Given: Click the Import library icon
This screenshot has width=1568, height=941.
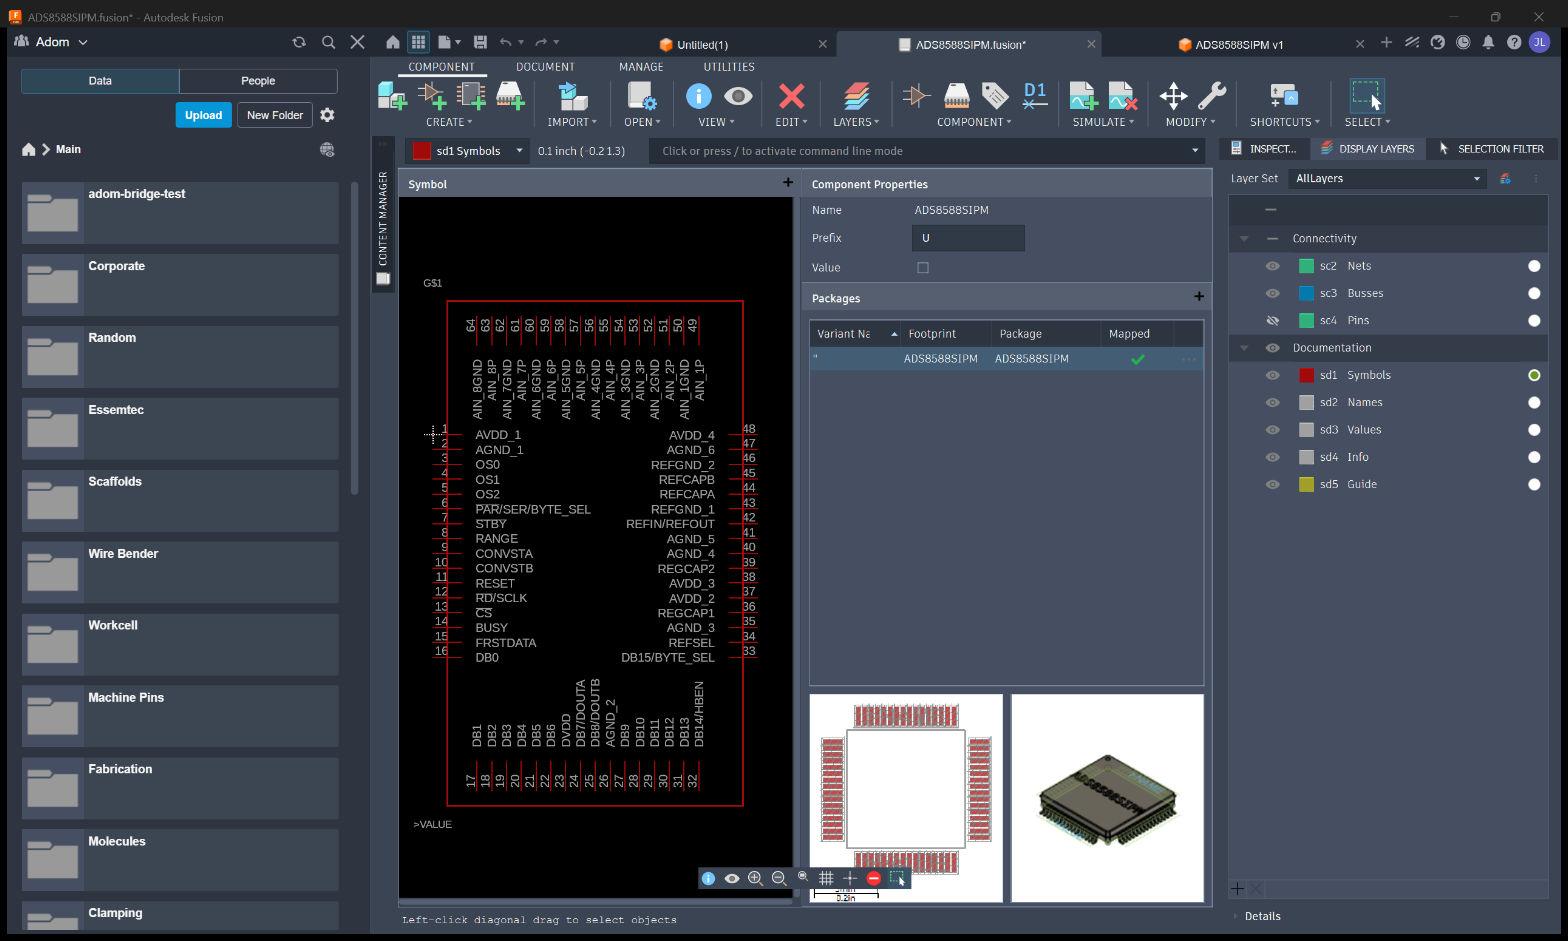Looking at the screenshot, I should [572, 96].
